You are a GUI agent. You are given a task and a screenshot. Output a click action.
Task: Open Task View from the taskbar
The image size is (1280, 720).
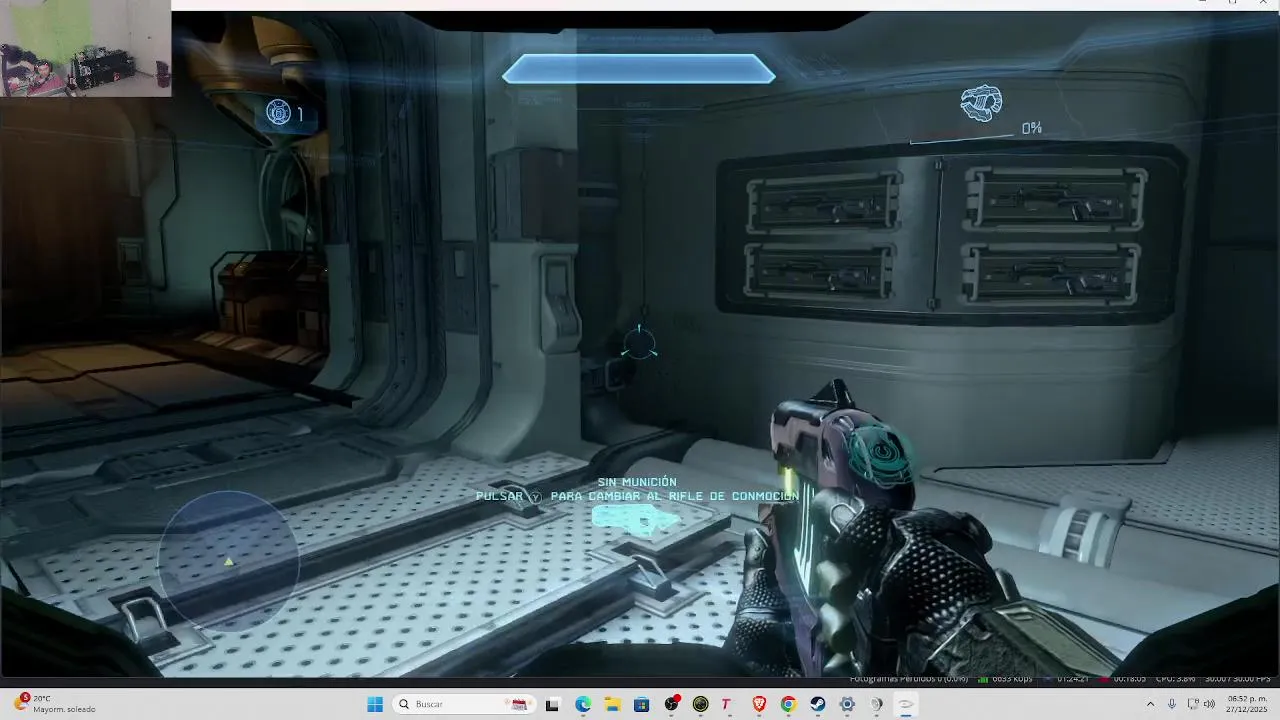coord(552,704)
